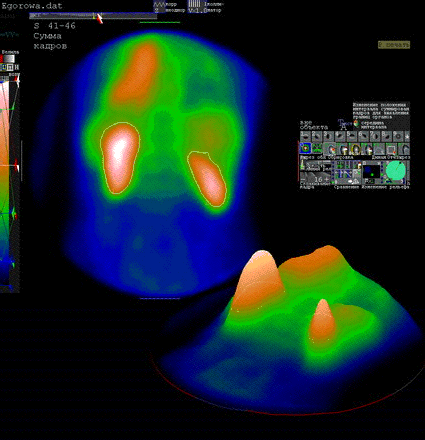Click the blue arrows comparison icon
The height and width of the screenshot is (440, 425).
pos(342,174)
